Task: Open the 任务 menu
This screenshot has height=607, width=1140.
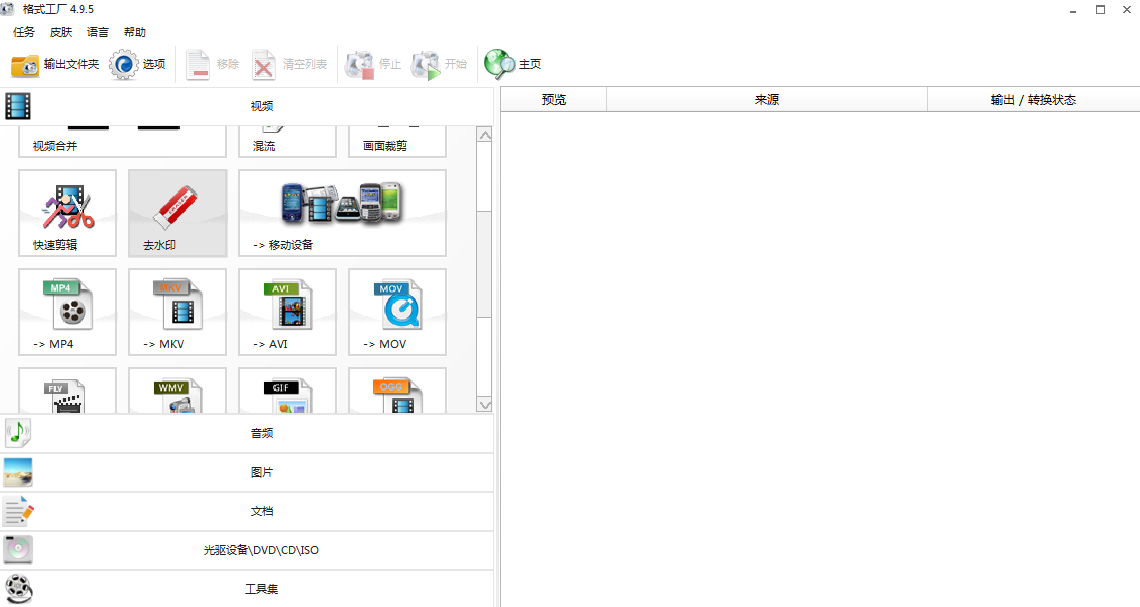Action: (24, 32)
